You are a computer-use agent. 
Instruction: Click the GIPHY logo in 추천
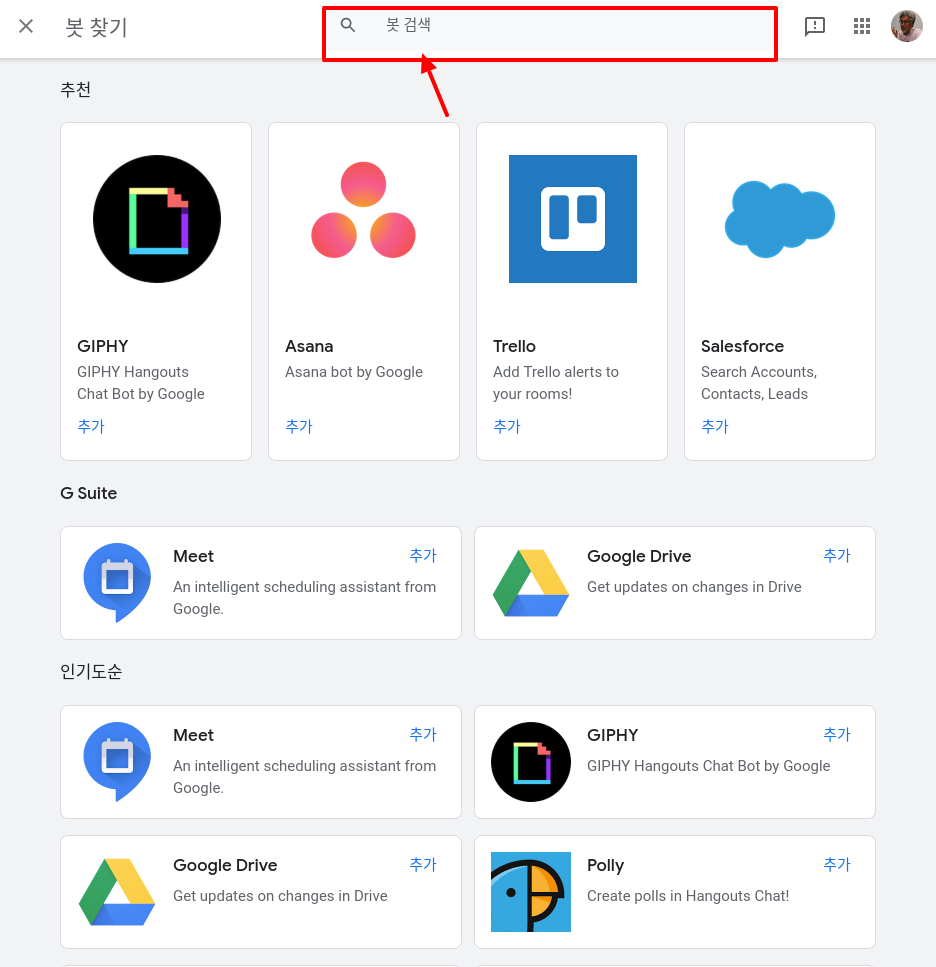click(157, 219)
